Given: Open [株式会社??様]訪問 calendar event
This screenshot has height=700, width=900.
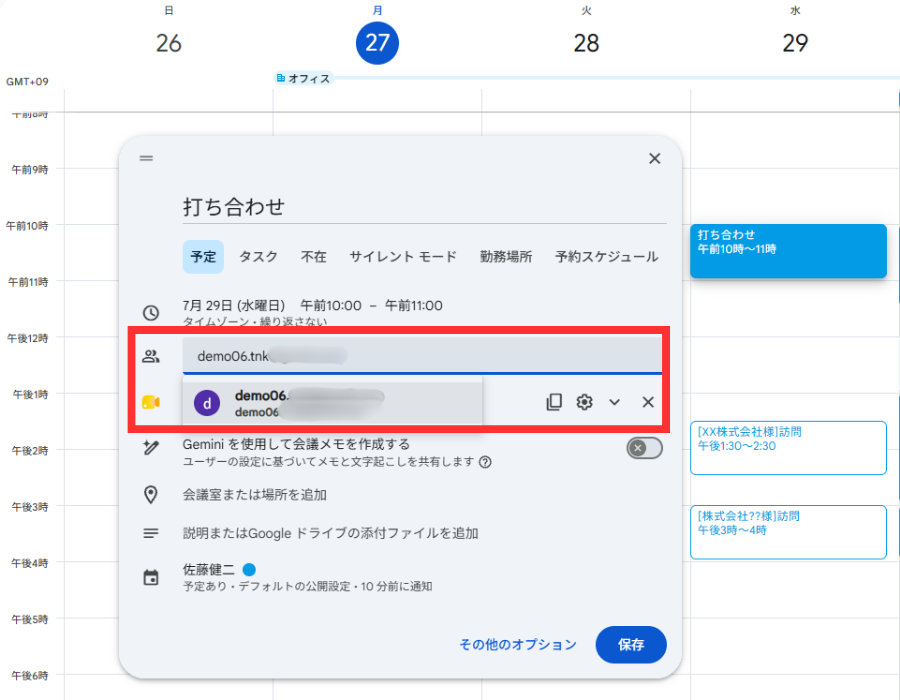Looking at the screenshot, I should [x=788, y=532].
